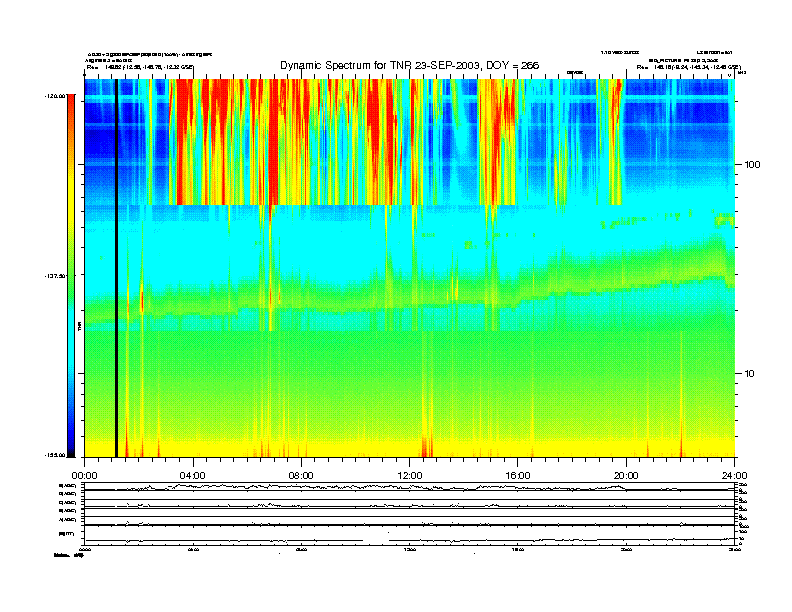Click the '20:00' time axis label
Viewport: 792px width, 612px height.
[626, 476]
